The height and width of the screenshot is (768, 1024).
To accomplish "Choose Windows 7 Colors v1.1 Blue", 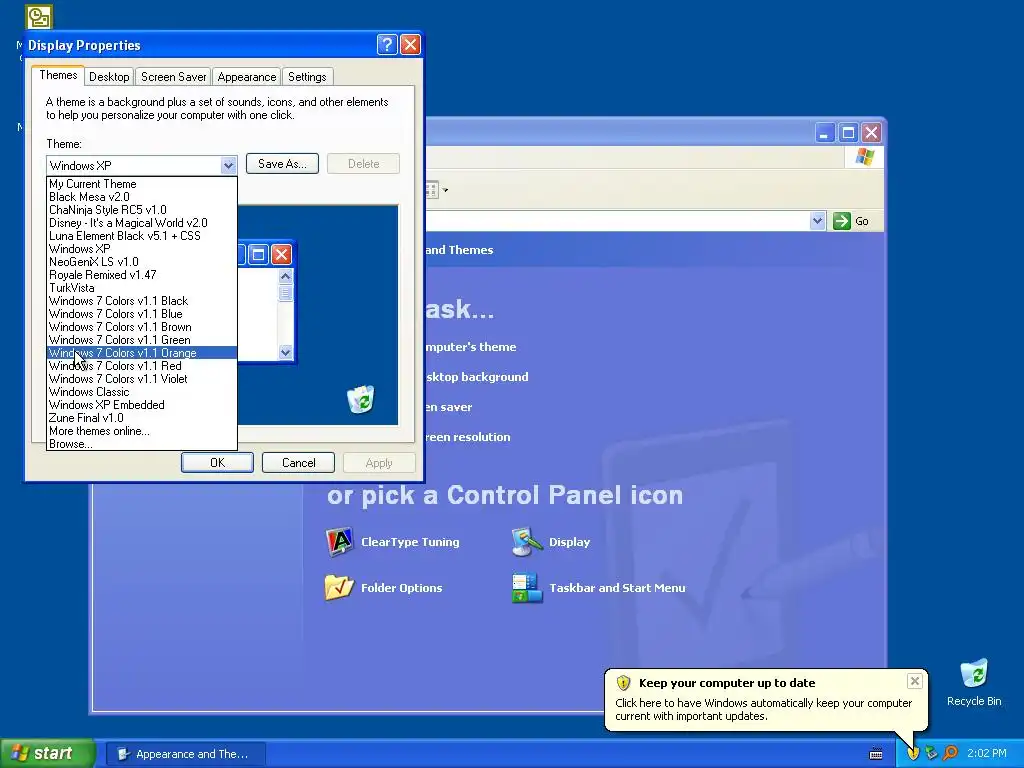I will [x=142, y=314].
